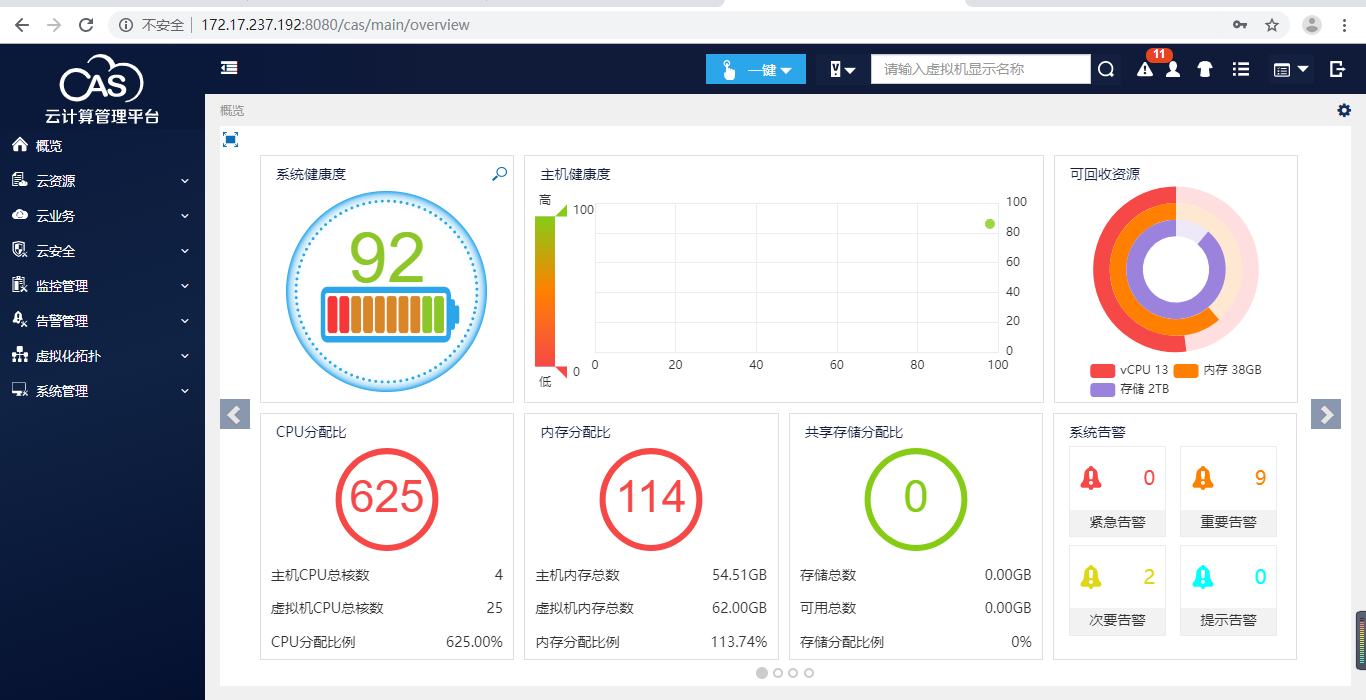Screen dimensions: 1366x700
Task: Click the logout icon in top bar
Action: coord(1337,69)
